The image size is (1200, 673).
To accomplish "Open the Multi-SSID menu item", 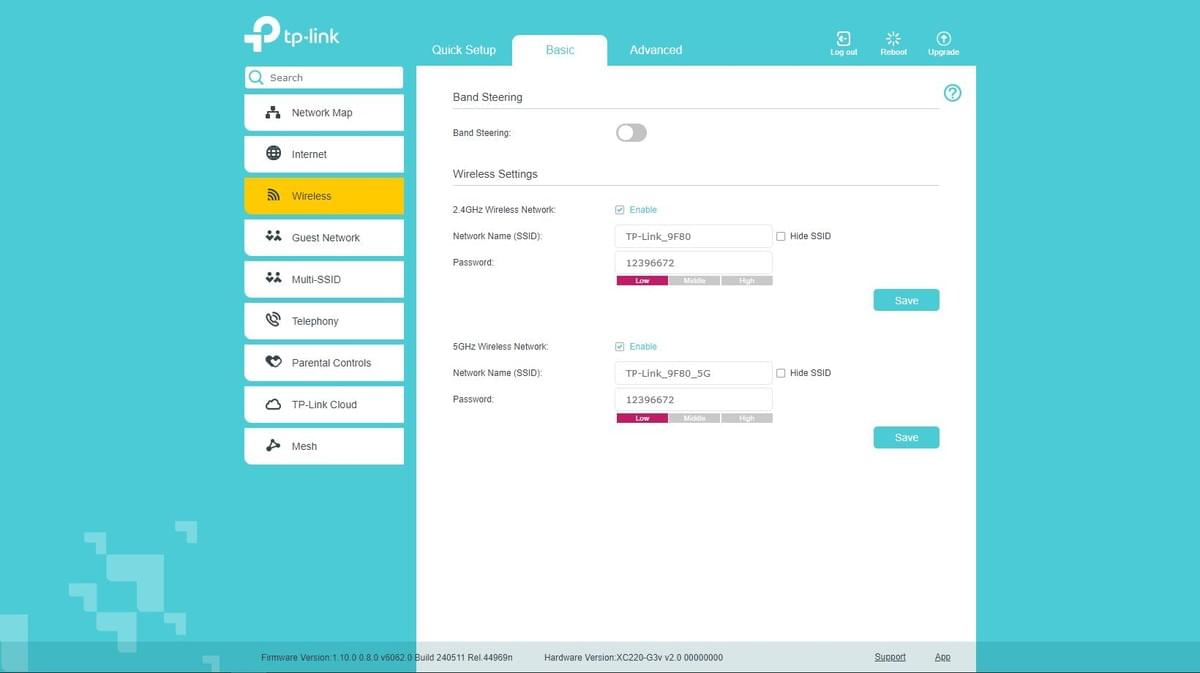I will coord(324,279).
